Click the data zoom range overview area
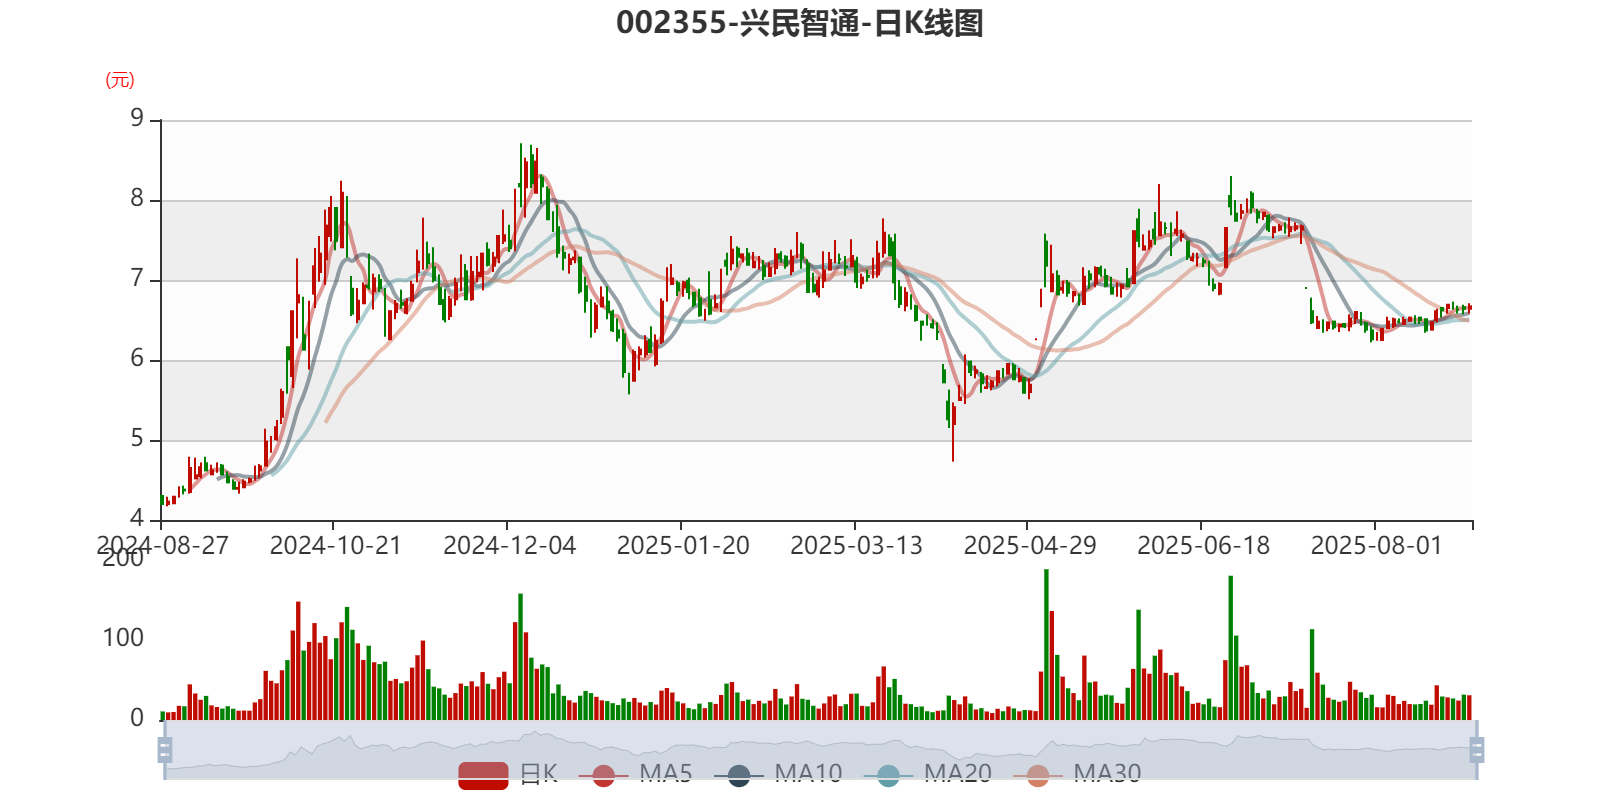Viewport: 1600px width, 800px height. click(x=820, y=750)
